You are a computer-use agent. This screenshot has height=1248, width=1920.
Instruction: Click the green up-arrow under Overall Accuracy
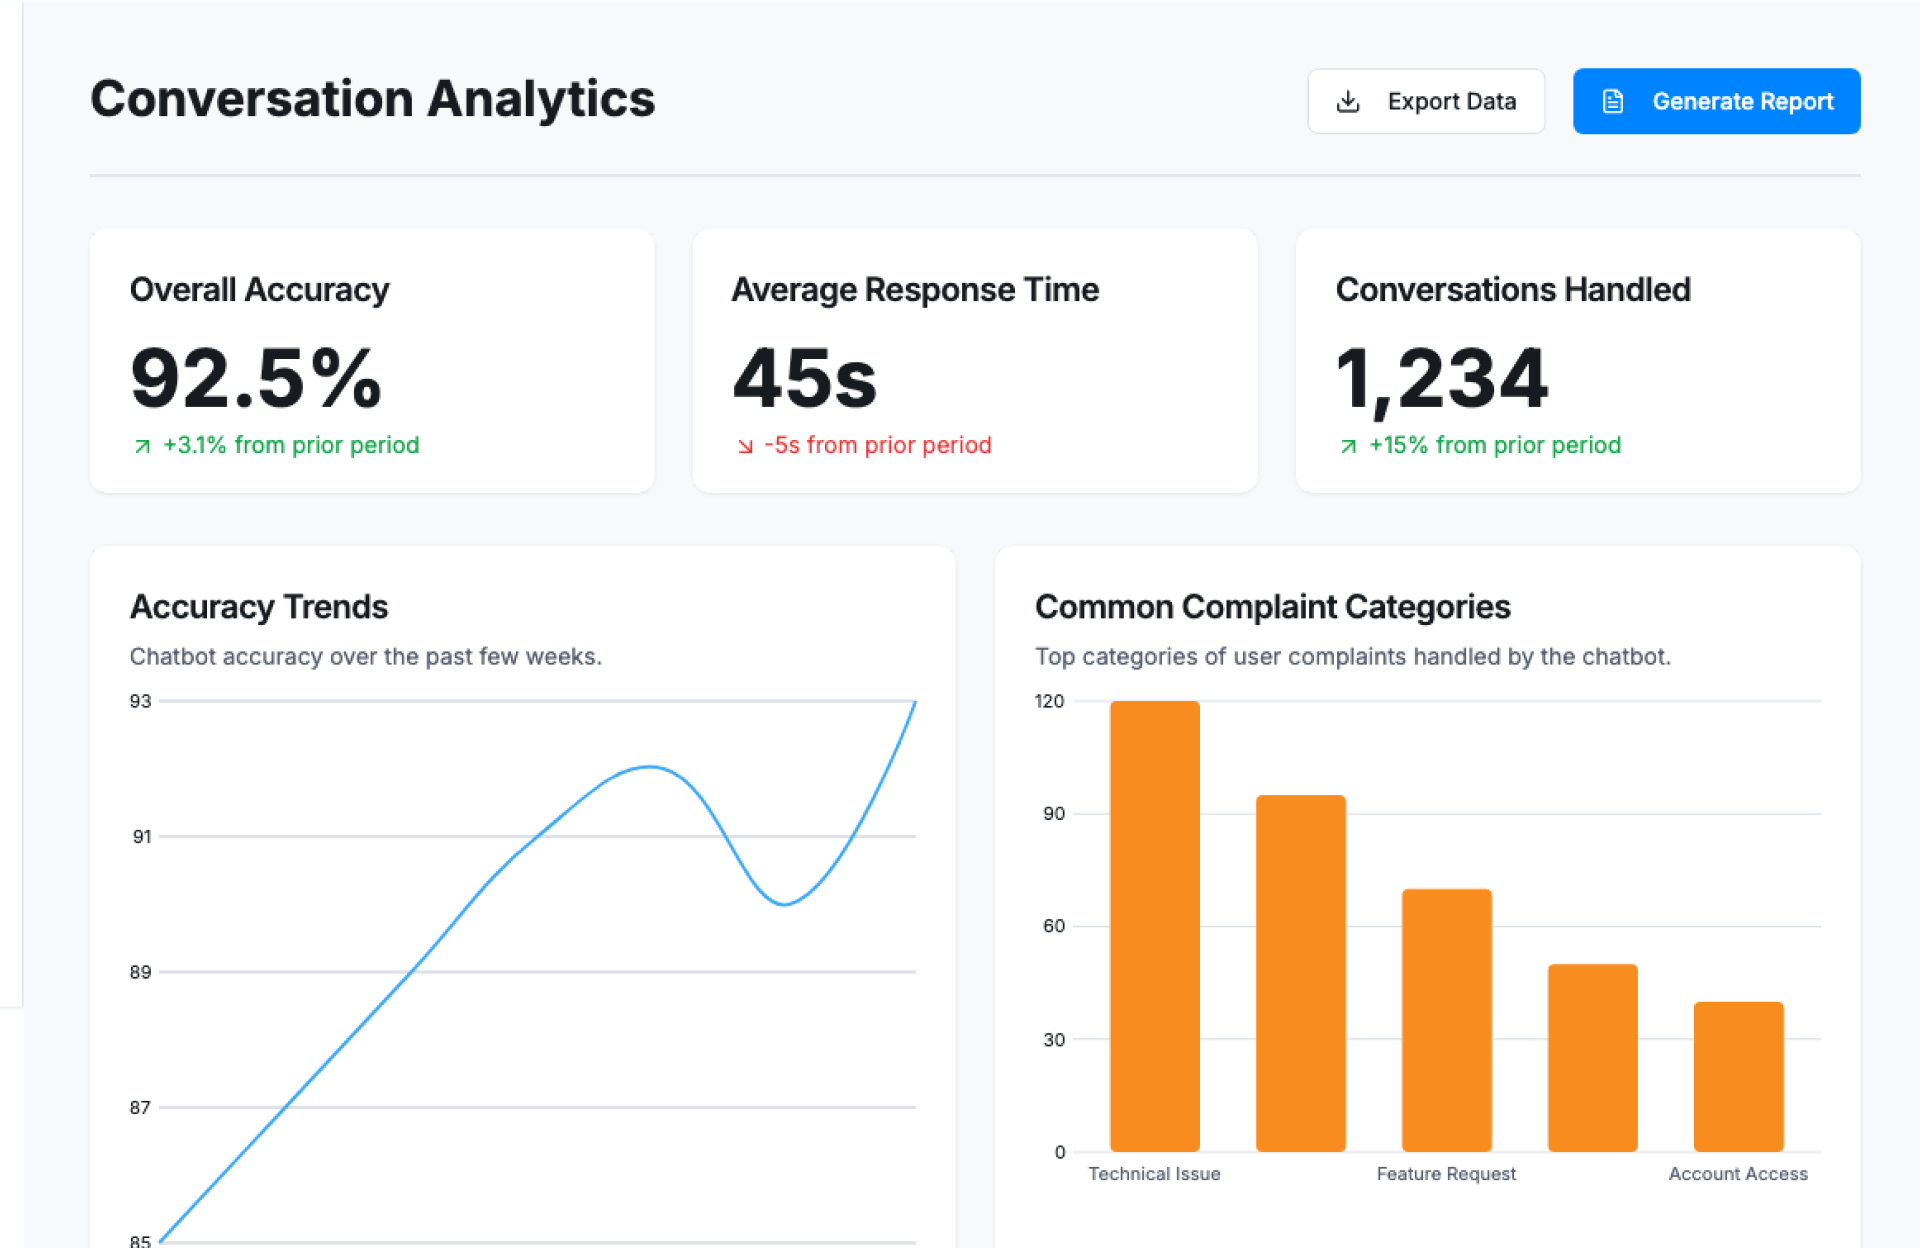(142, 446)
